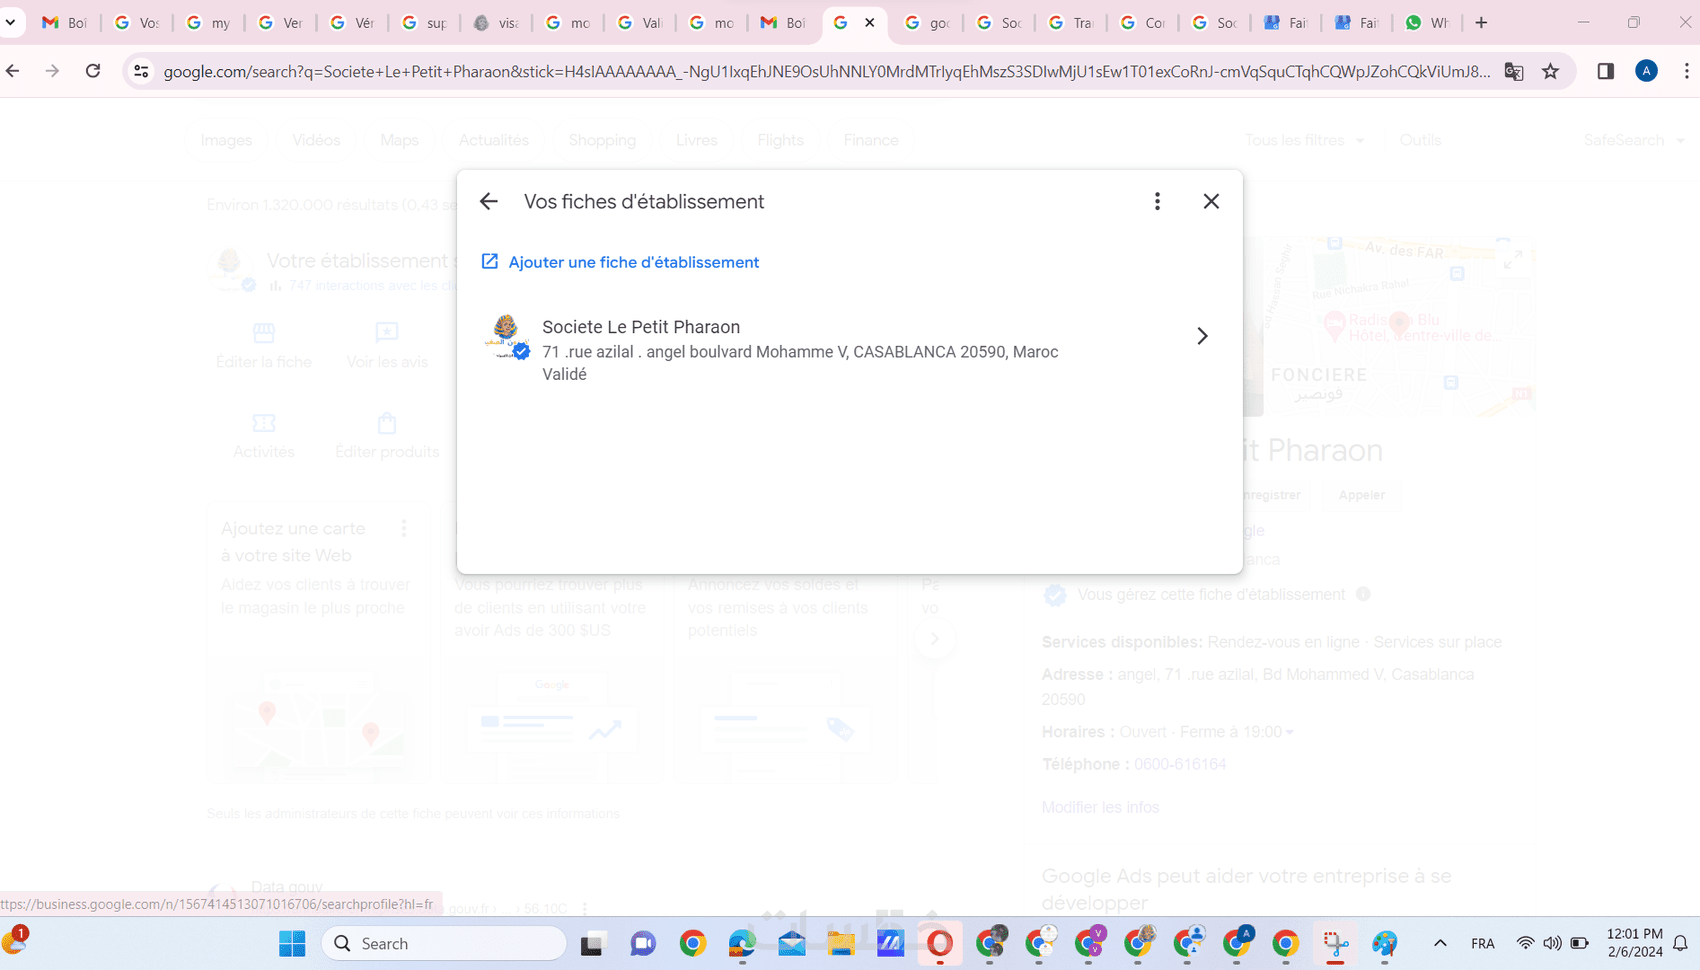1700x970 pixels.
Task: Click info icon beside Vous gérez cette fiche
Action: [1363, 594]
